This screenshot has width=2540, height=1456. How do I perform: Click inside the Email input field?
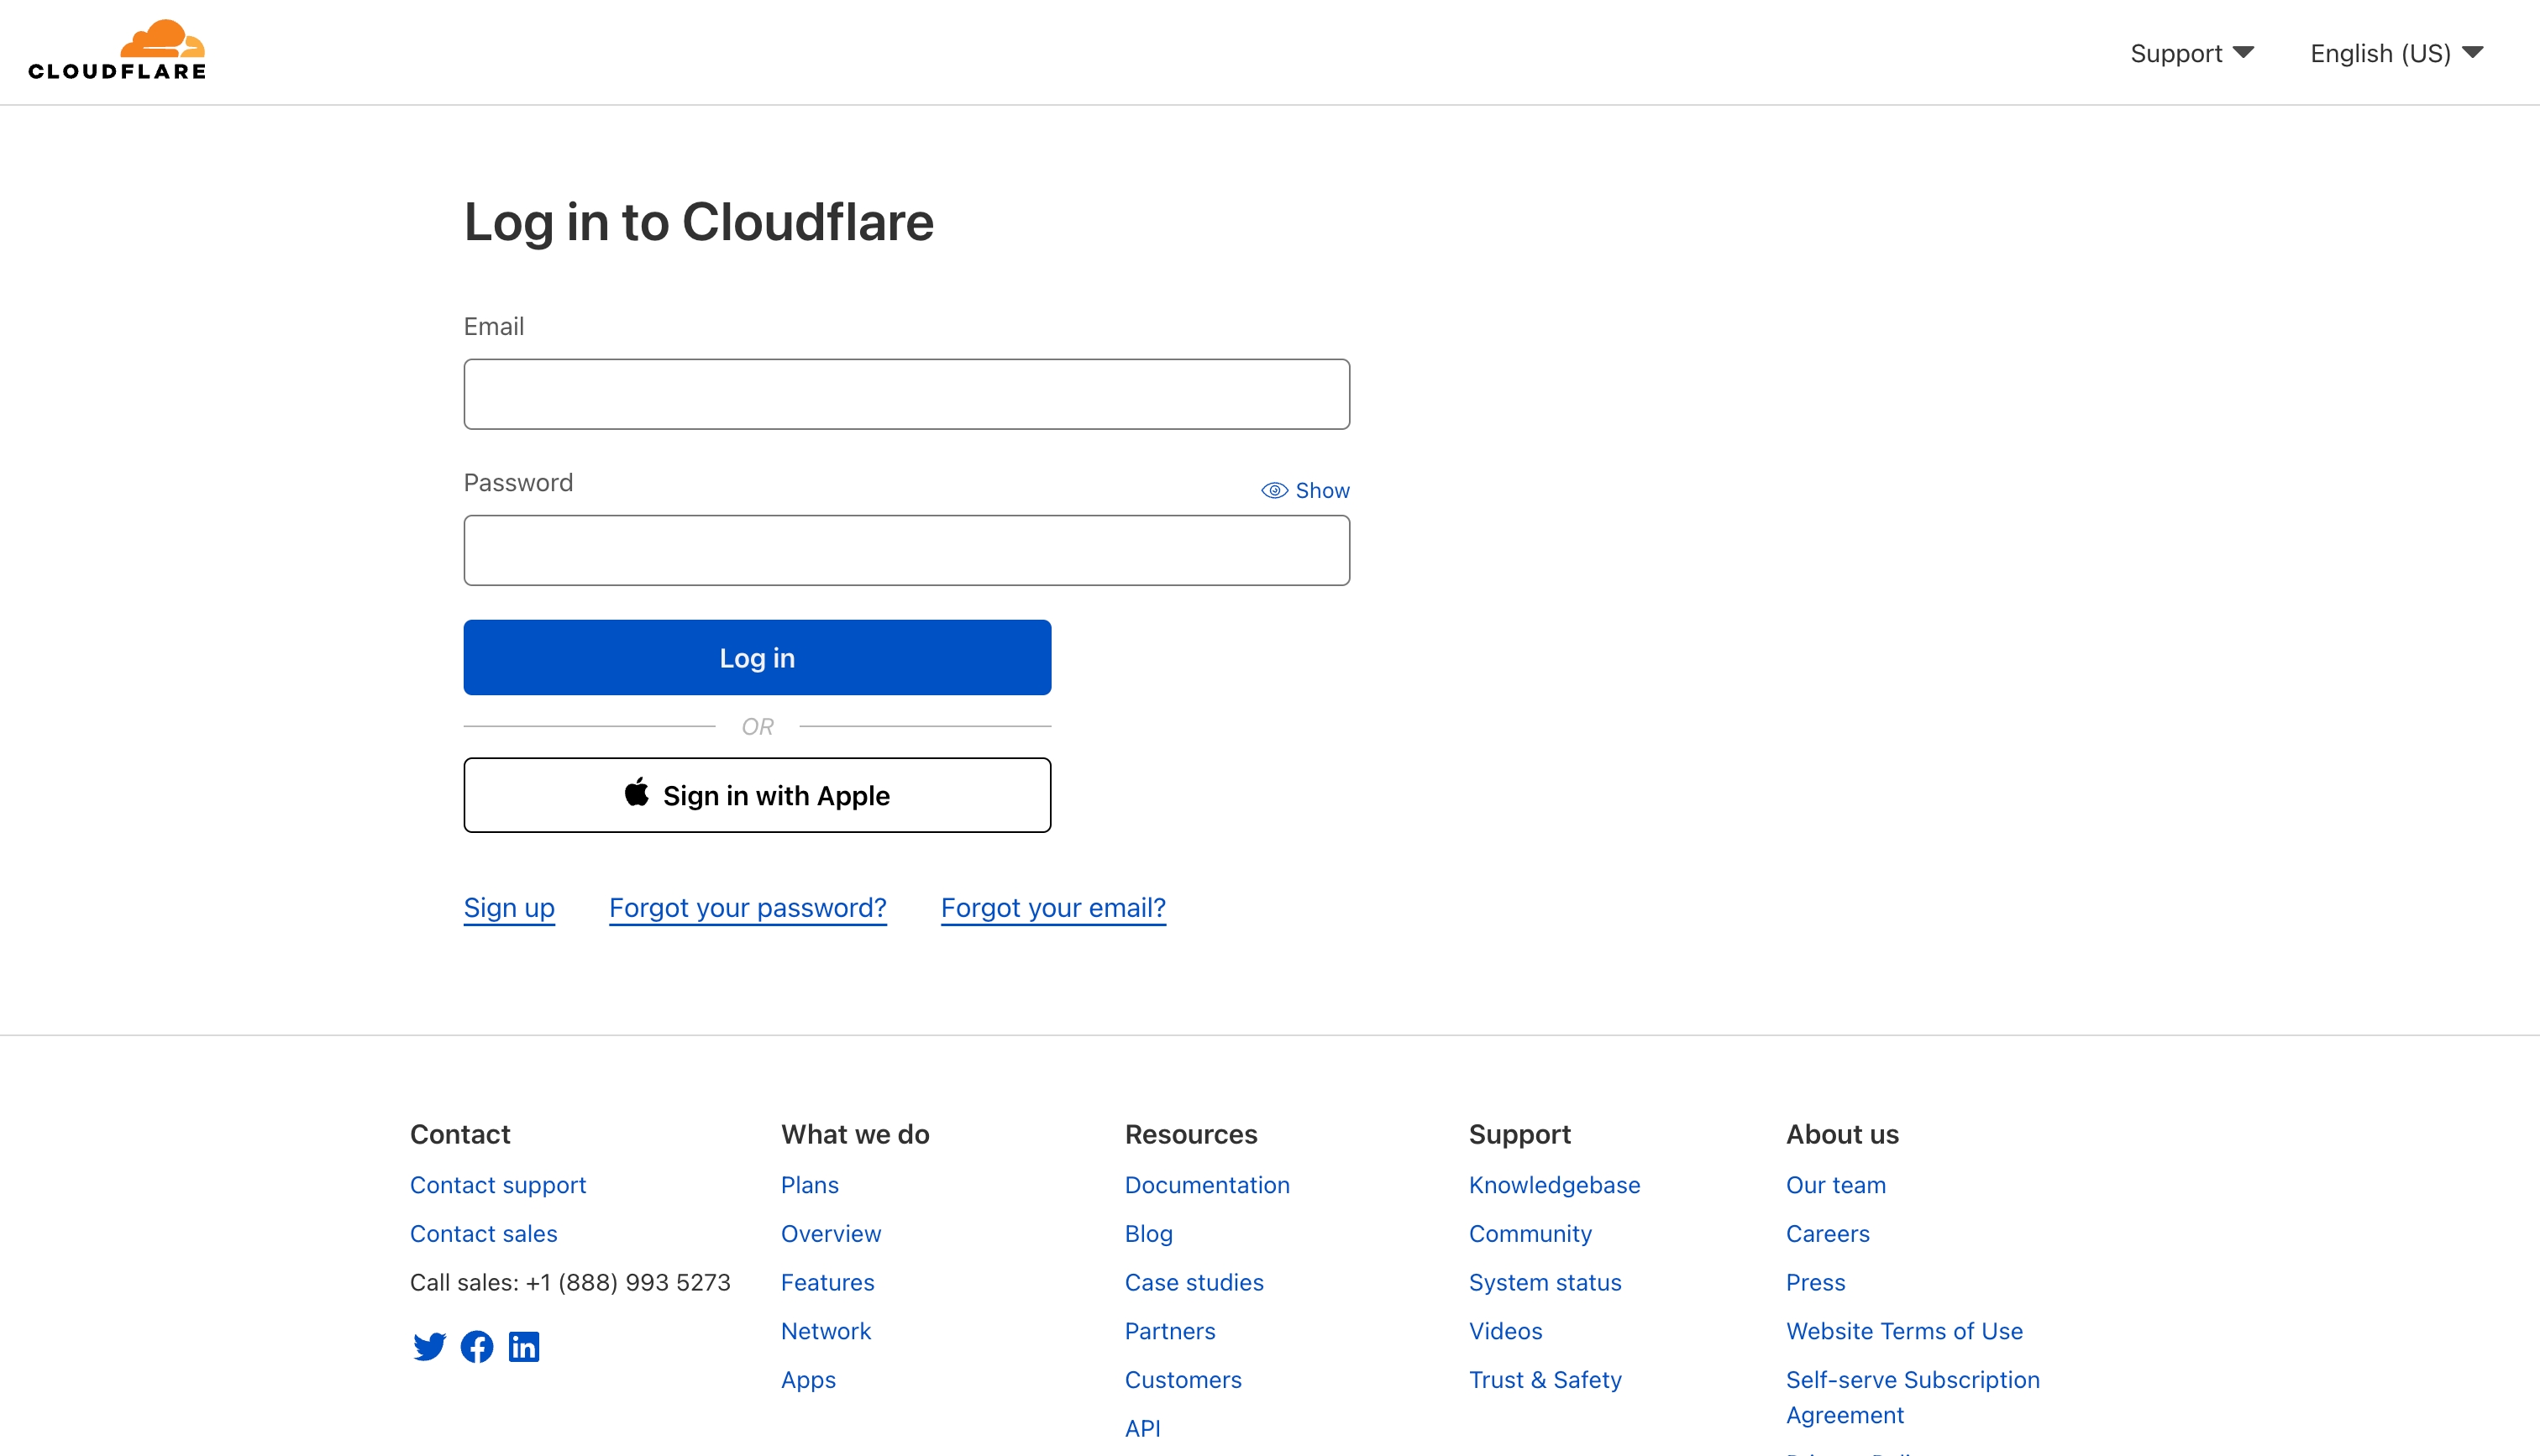click(x=906, y=393)
